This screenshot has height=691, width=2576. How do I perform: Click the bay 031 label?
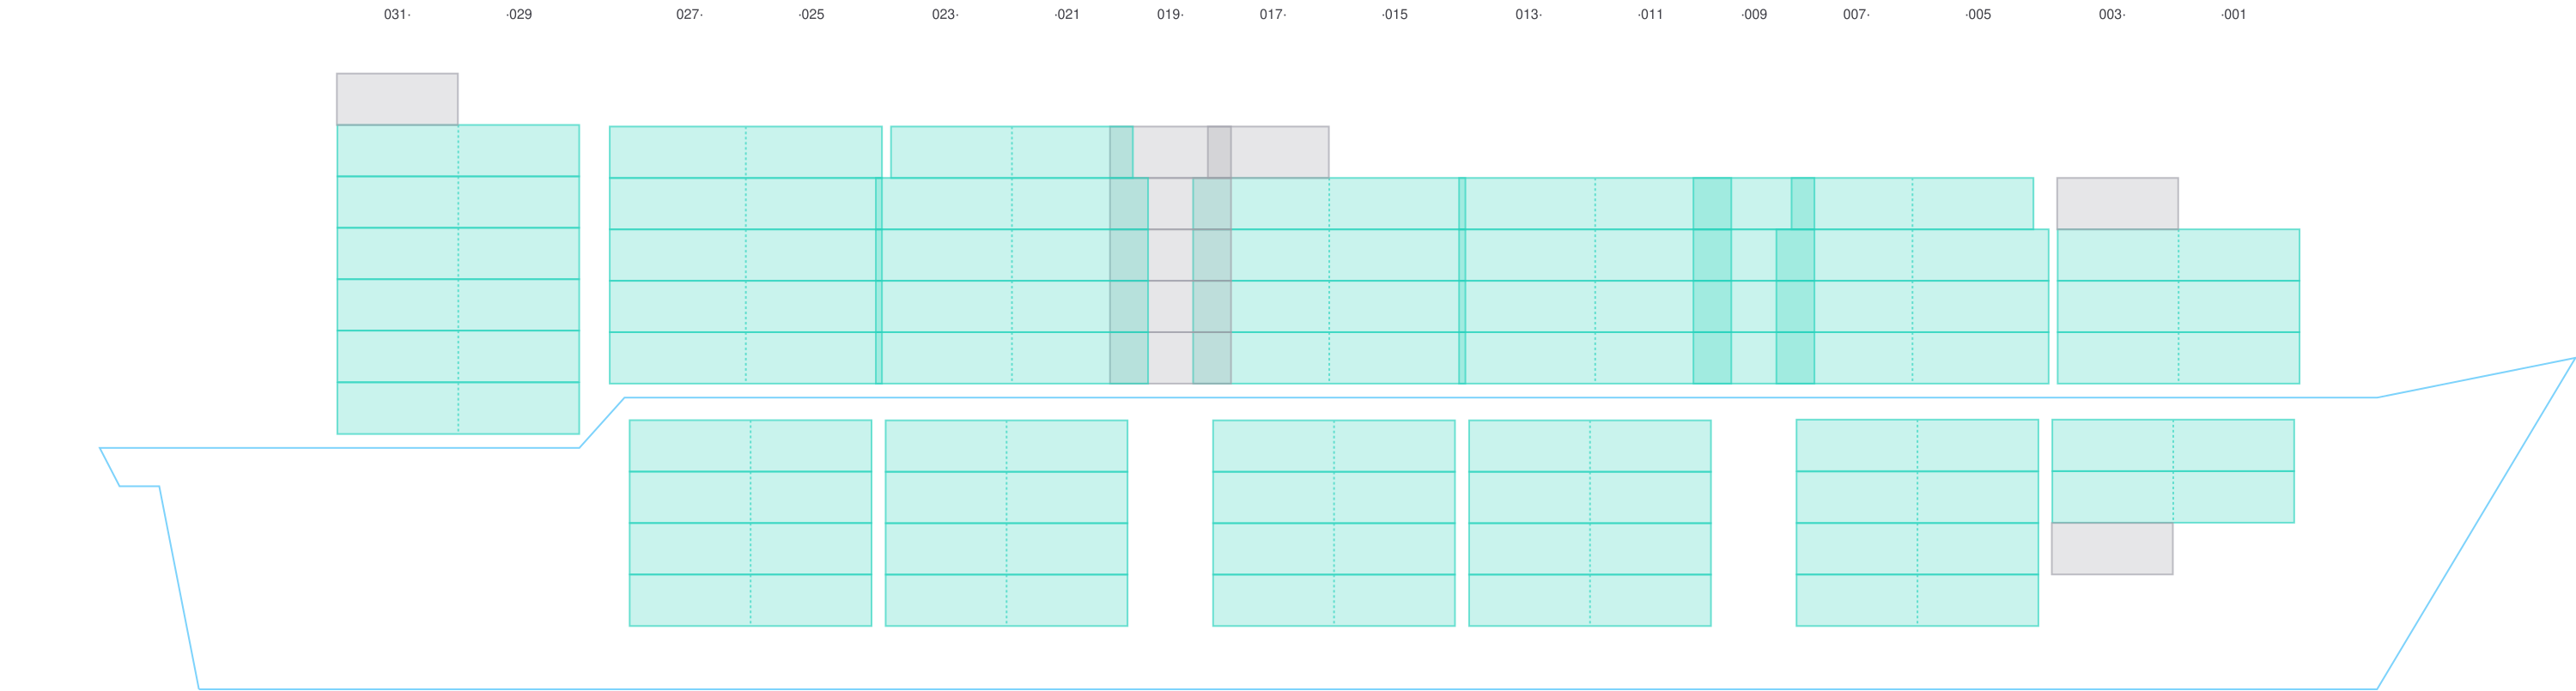[x=397, y=15]
